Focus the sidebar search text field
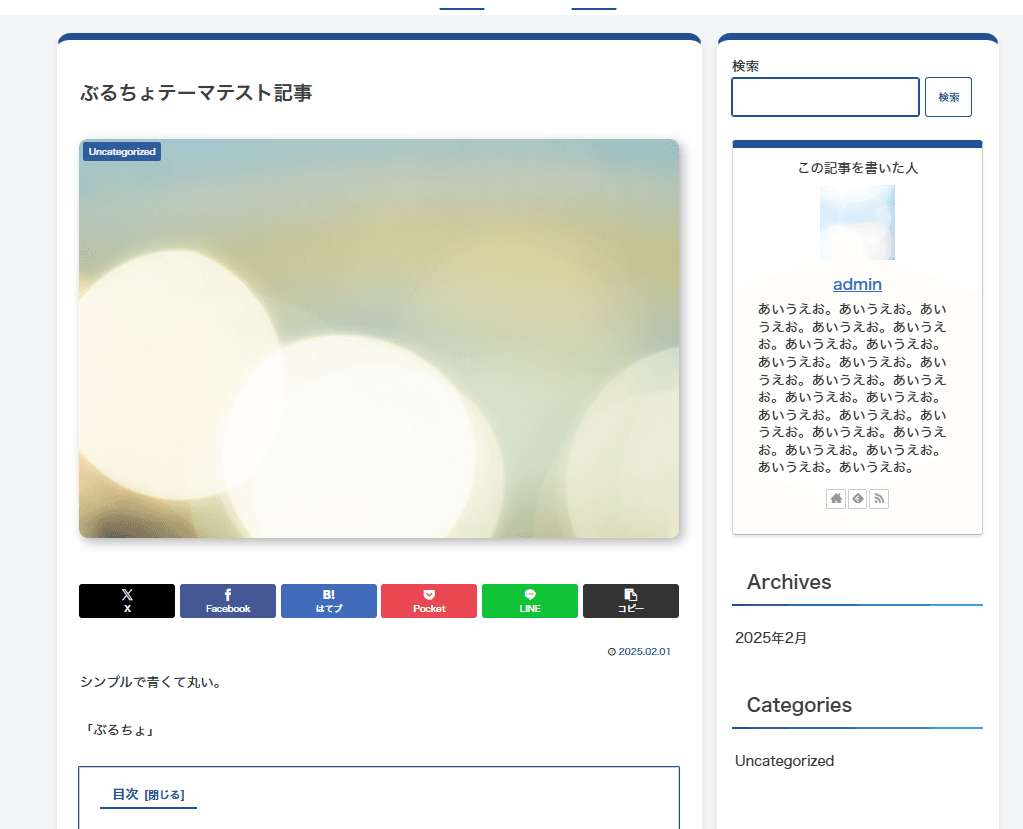The width and height of the screenshot is (1023, 829). (825, 97)
